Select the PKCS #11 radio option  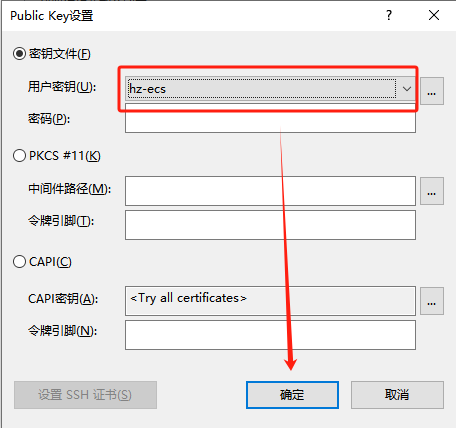click(19, 156)
